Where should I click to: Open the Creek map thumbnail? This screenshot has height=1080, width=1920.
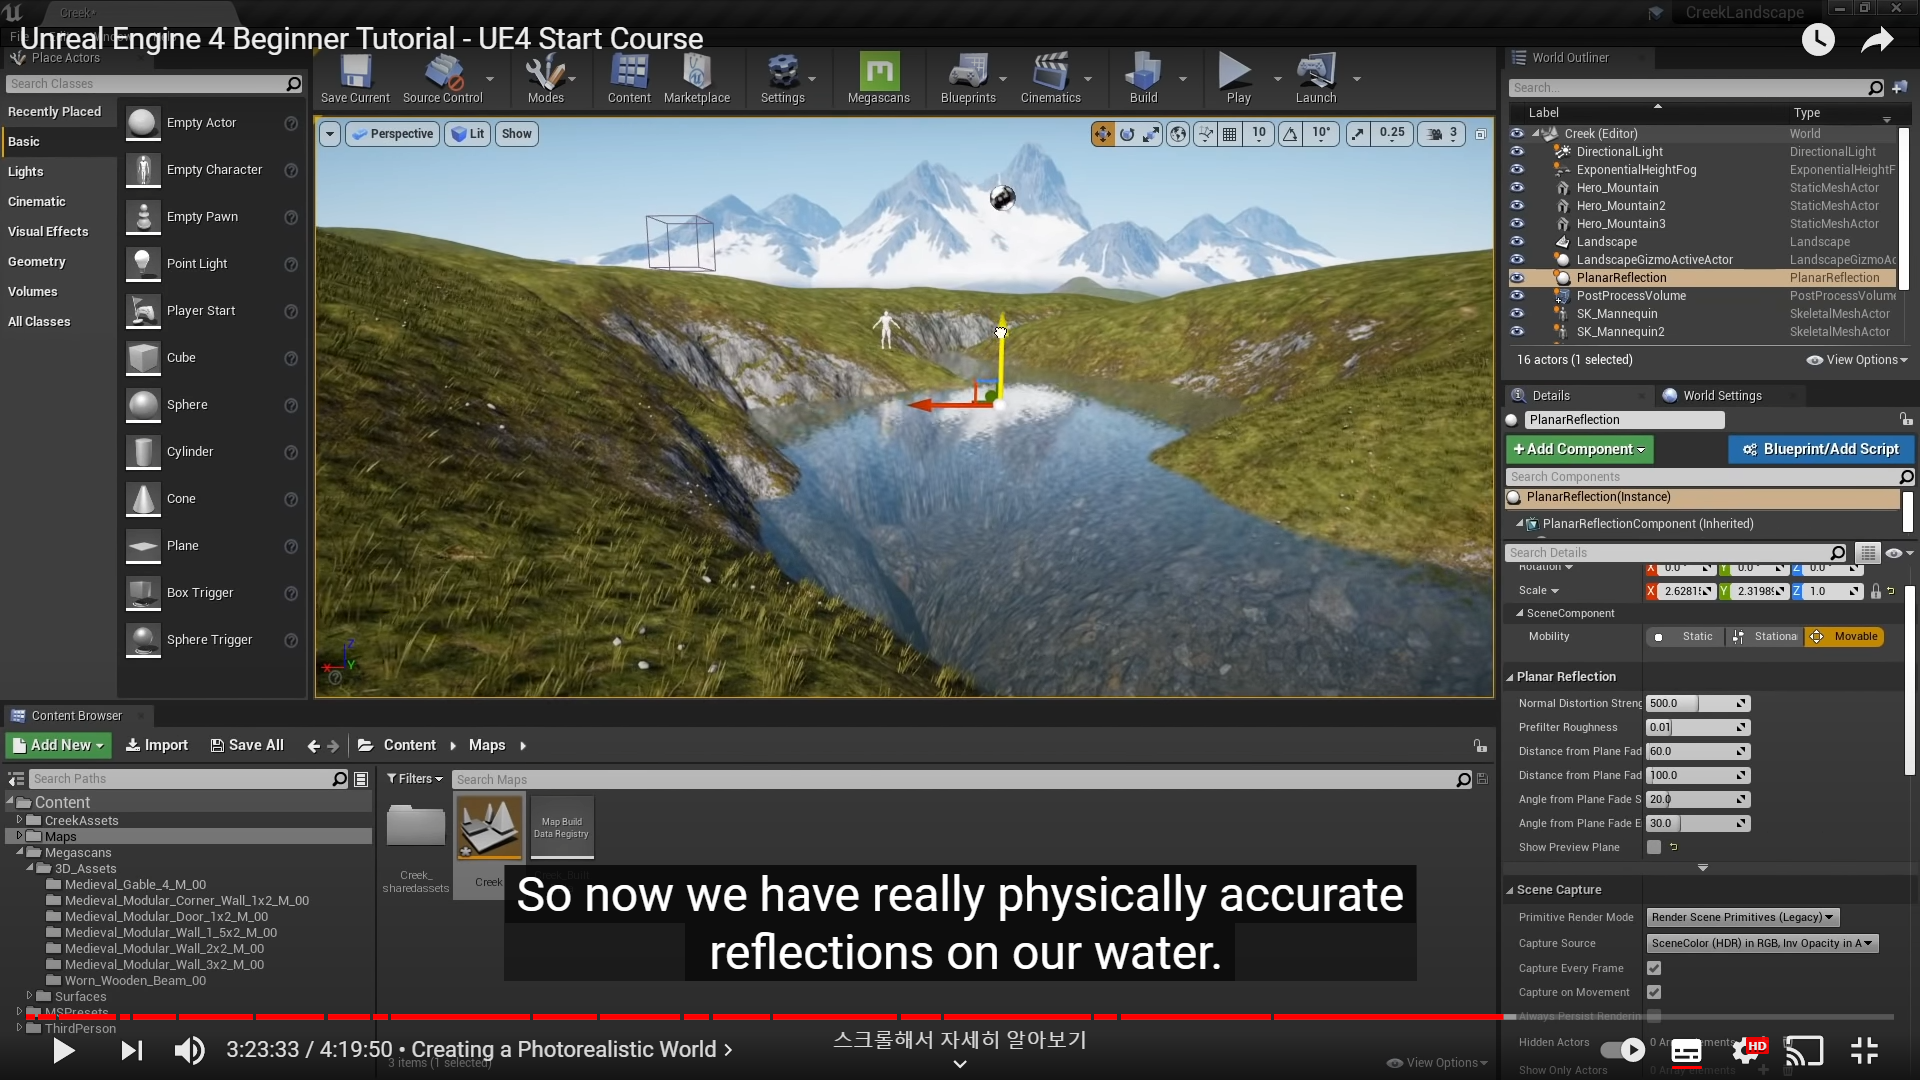[x=489, y=828]
